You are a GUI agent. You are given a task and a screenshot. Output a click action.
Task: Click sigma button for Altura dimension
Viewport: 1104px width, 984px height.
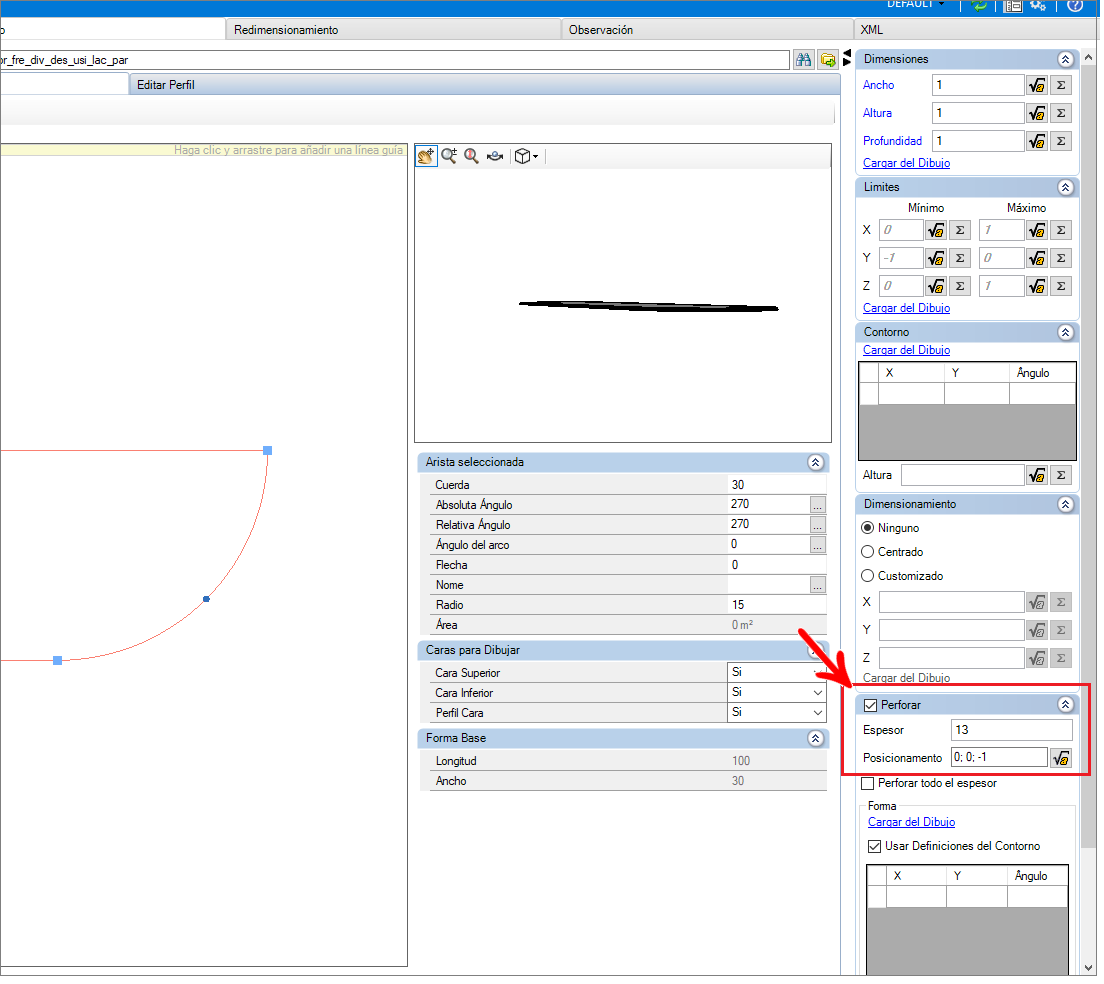click(1063, 113)
